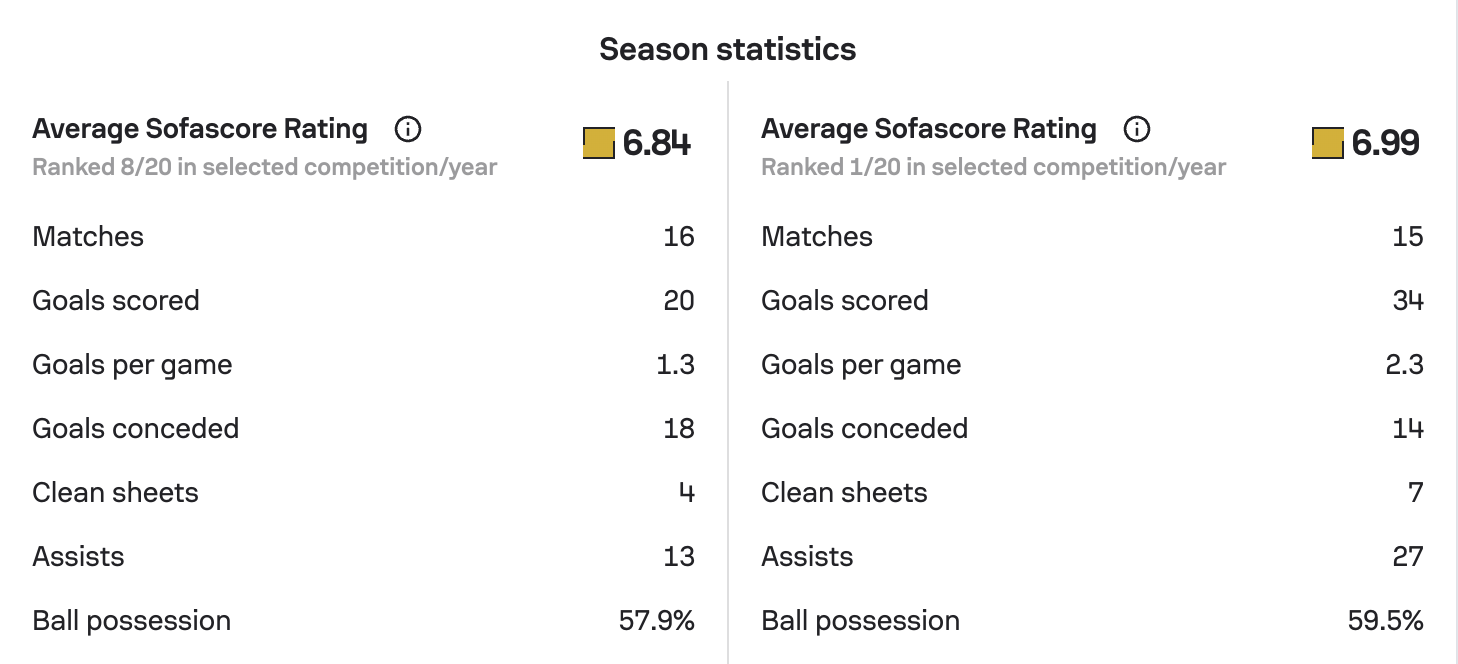
Task: Click the Goals scored value of 34
Action: click(x=1408, y=301)
